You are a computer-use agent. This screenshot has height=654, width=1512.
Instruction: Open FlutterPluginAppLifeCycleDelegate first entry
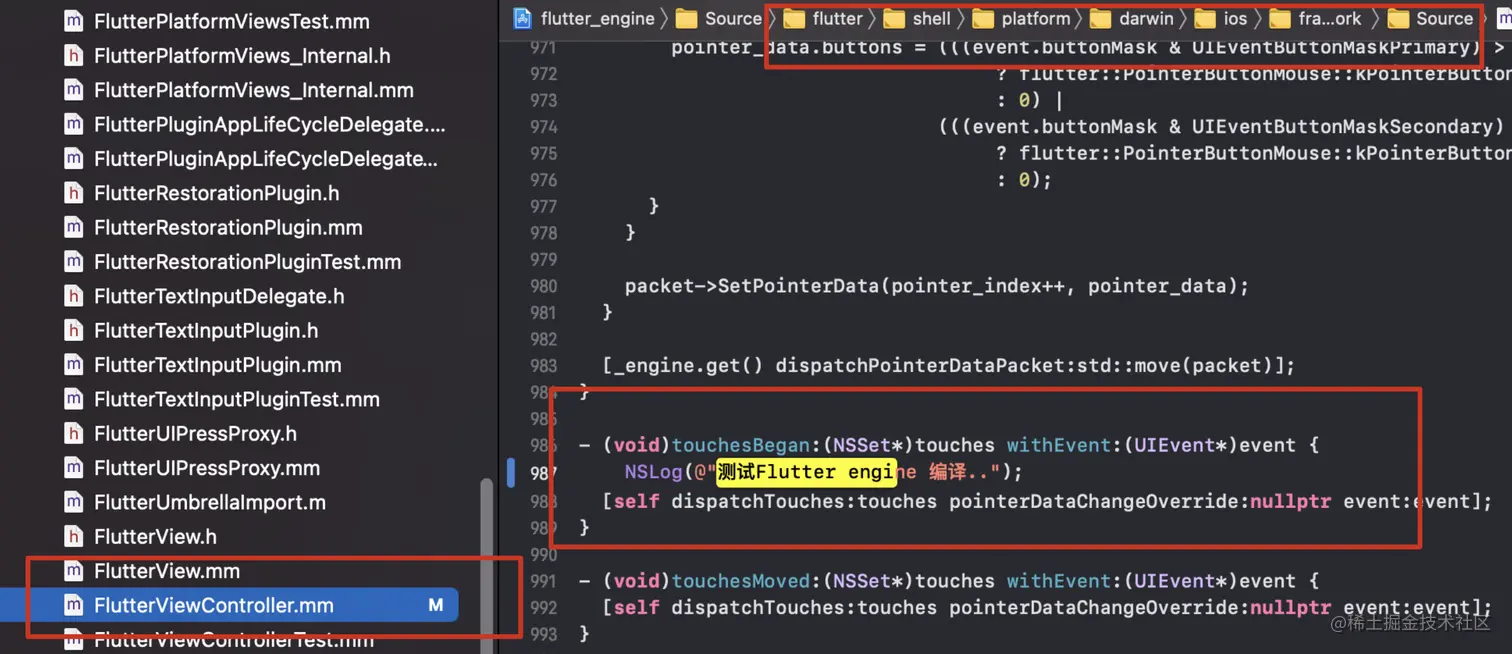tap(270, 124)
